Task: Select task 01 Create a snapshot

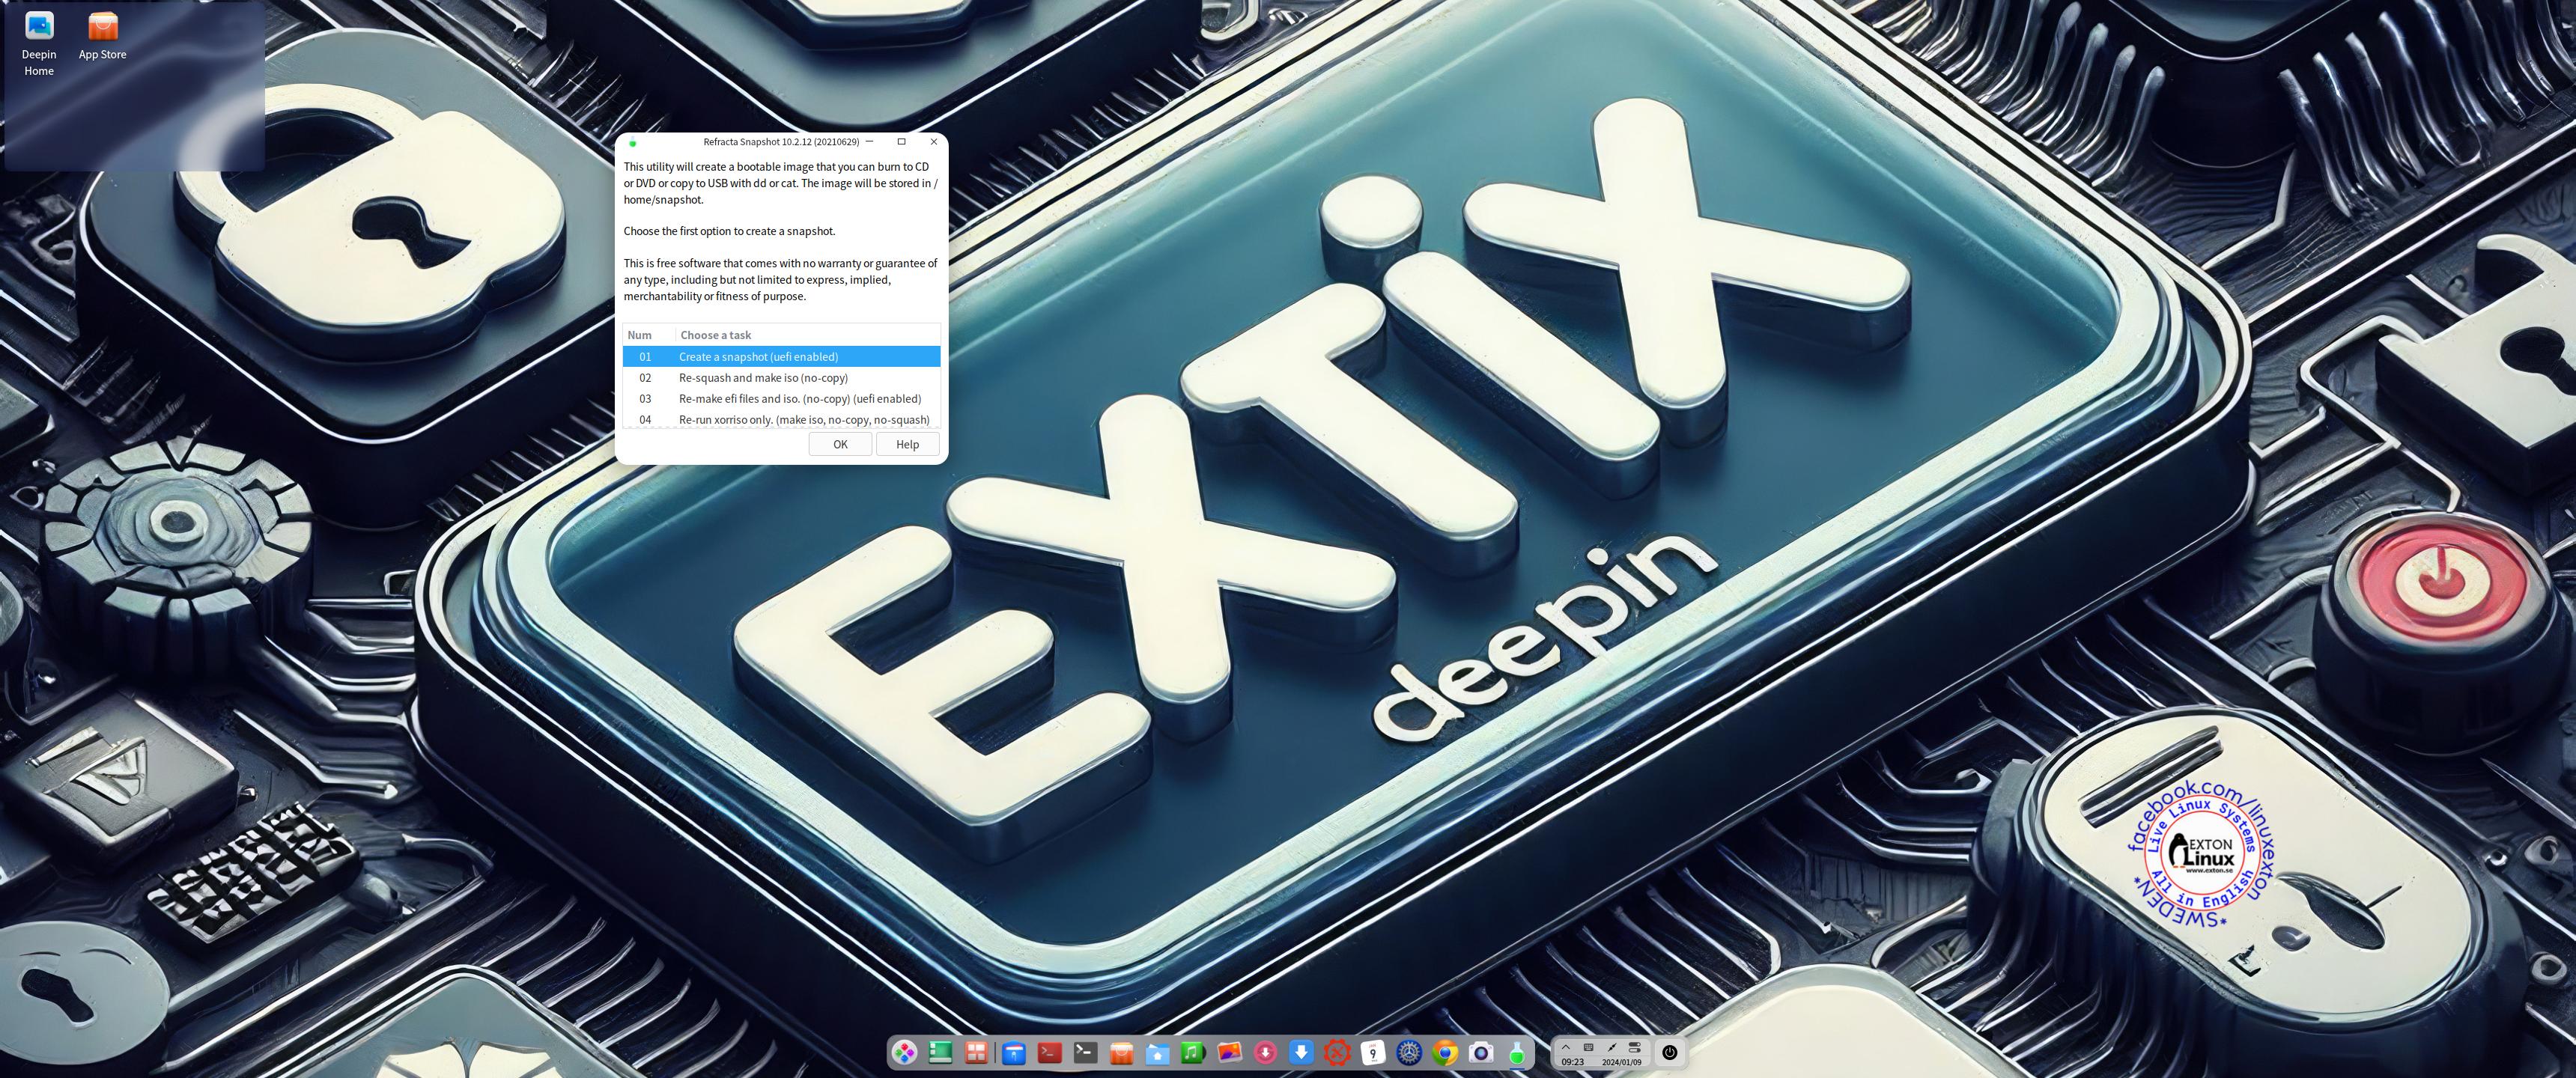Action: click(781, 356)
